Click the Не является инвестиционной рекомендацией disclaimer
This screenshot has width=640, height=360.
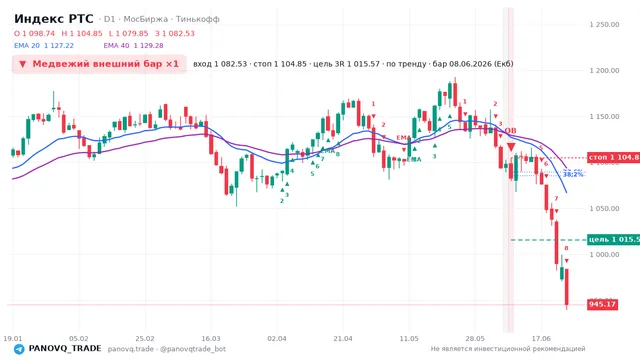pyautogui.click(x=508, y=349)
